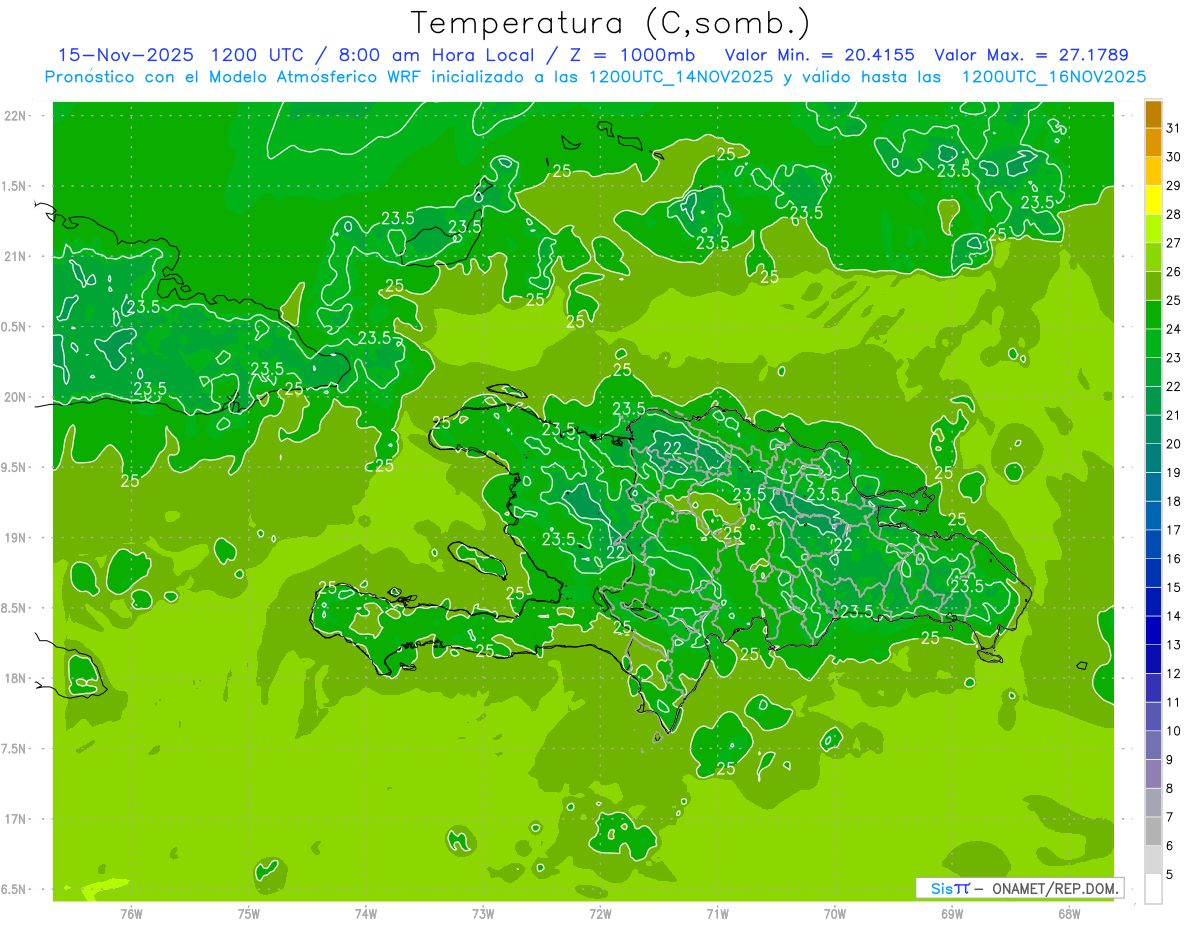Click latitude axis label "21N"
1200x927 pixels.
click(x=17, y=256)
